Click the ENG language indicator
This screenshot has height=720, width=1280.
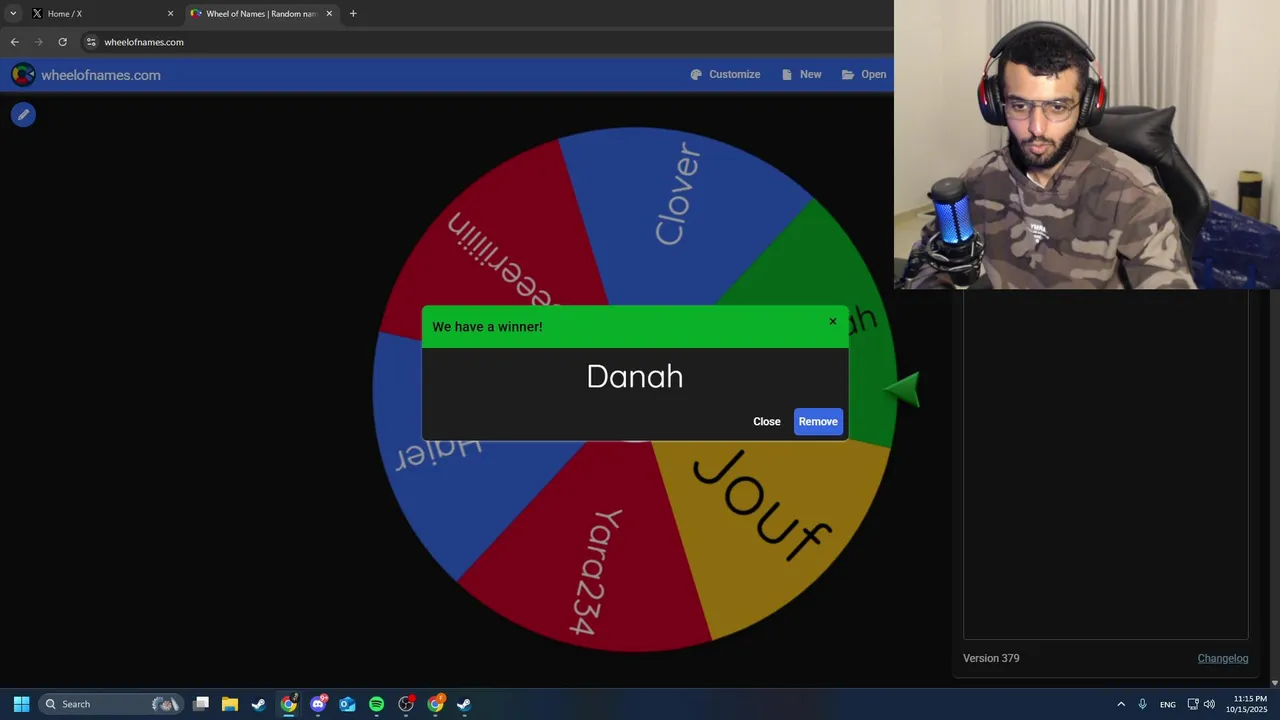[x=1167, y=705]
